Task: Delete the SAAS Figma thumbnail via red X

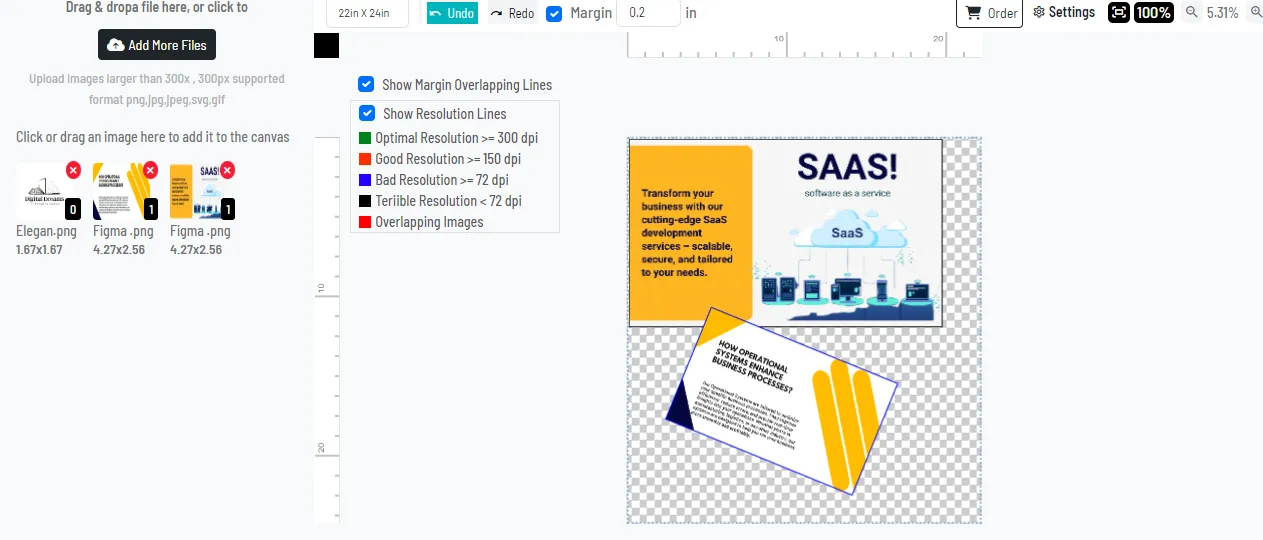Action: [227, 170]
